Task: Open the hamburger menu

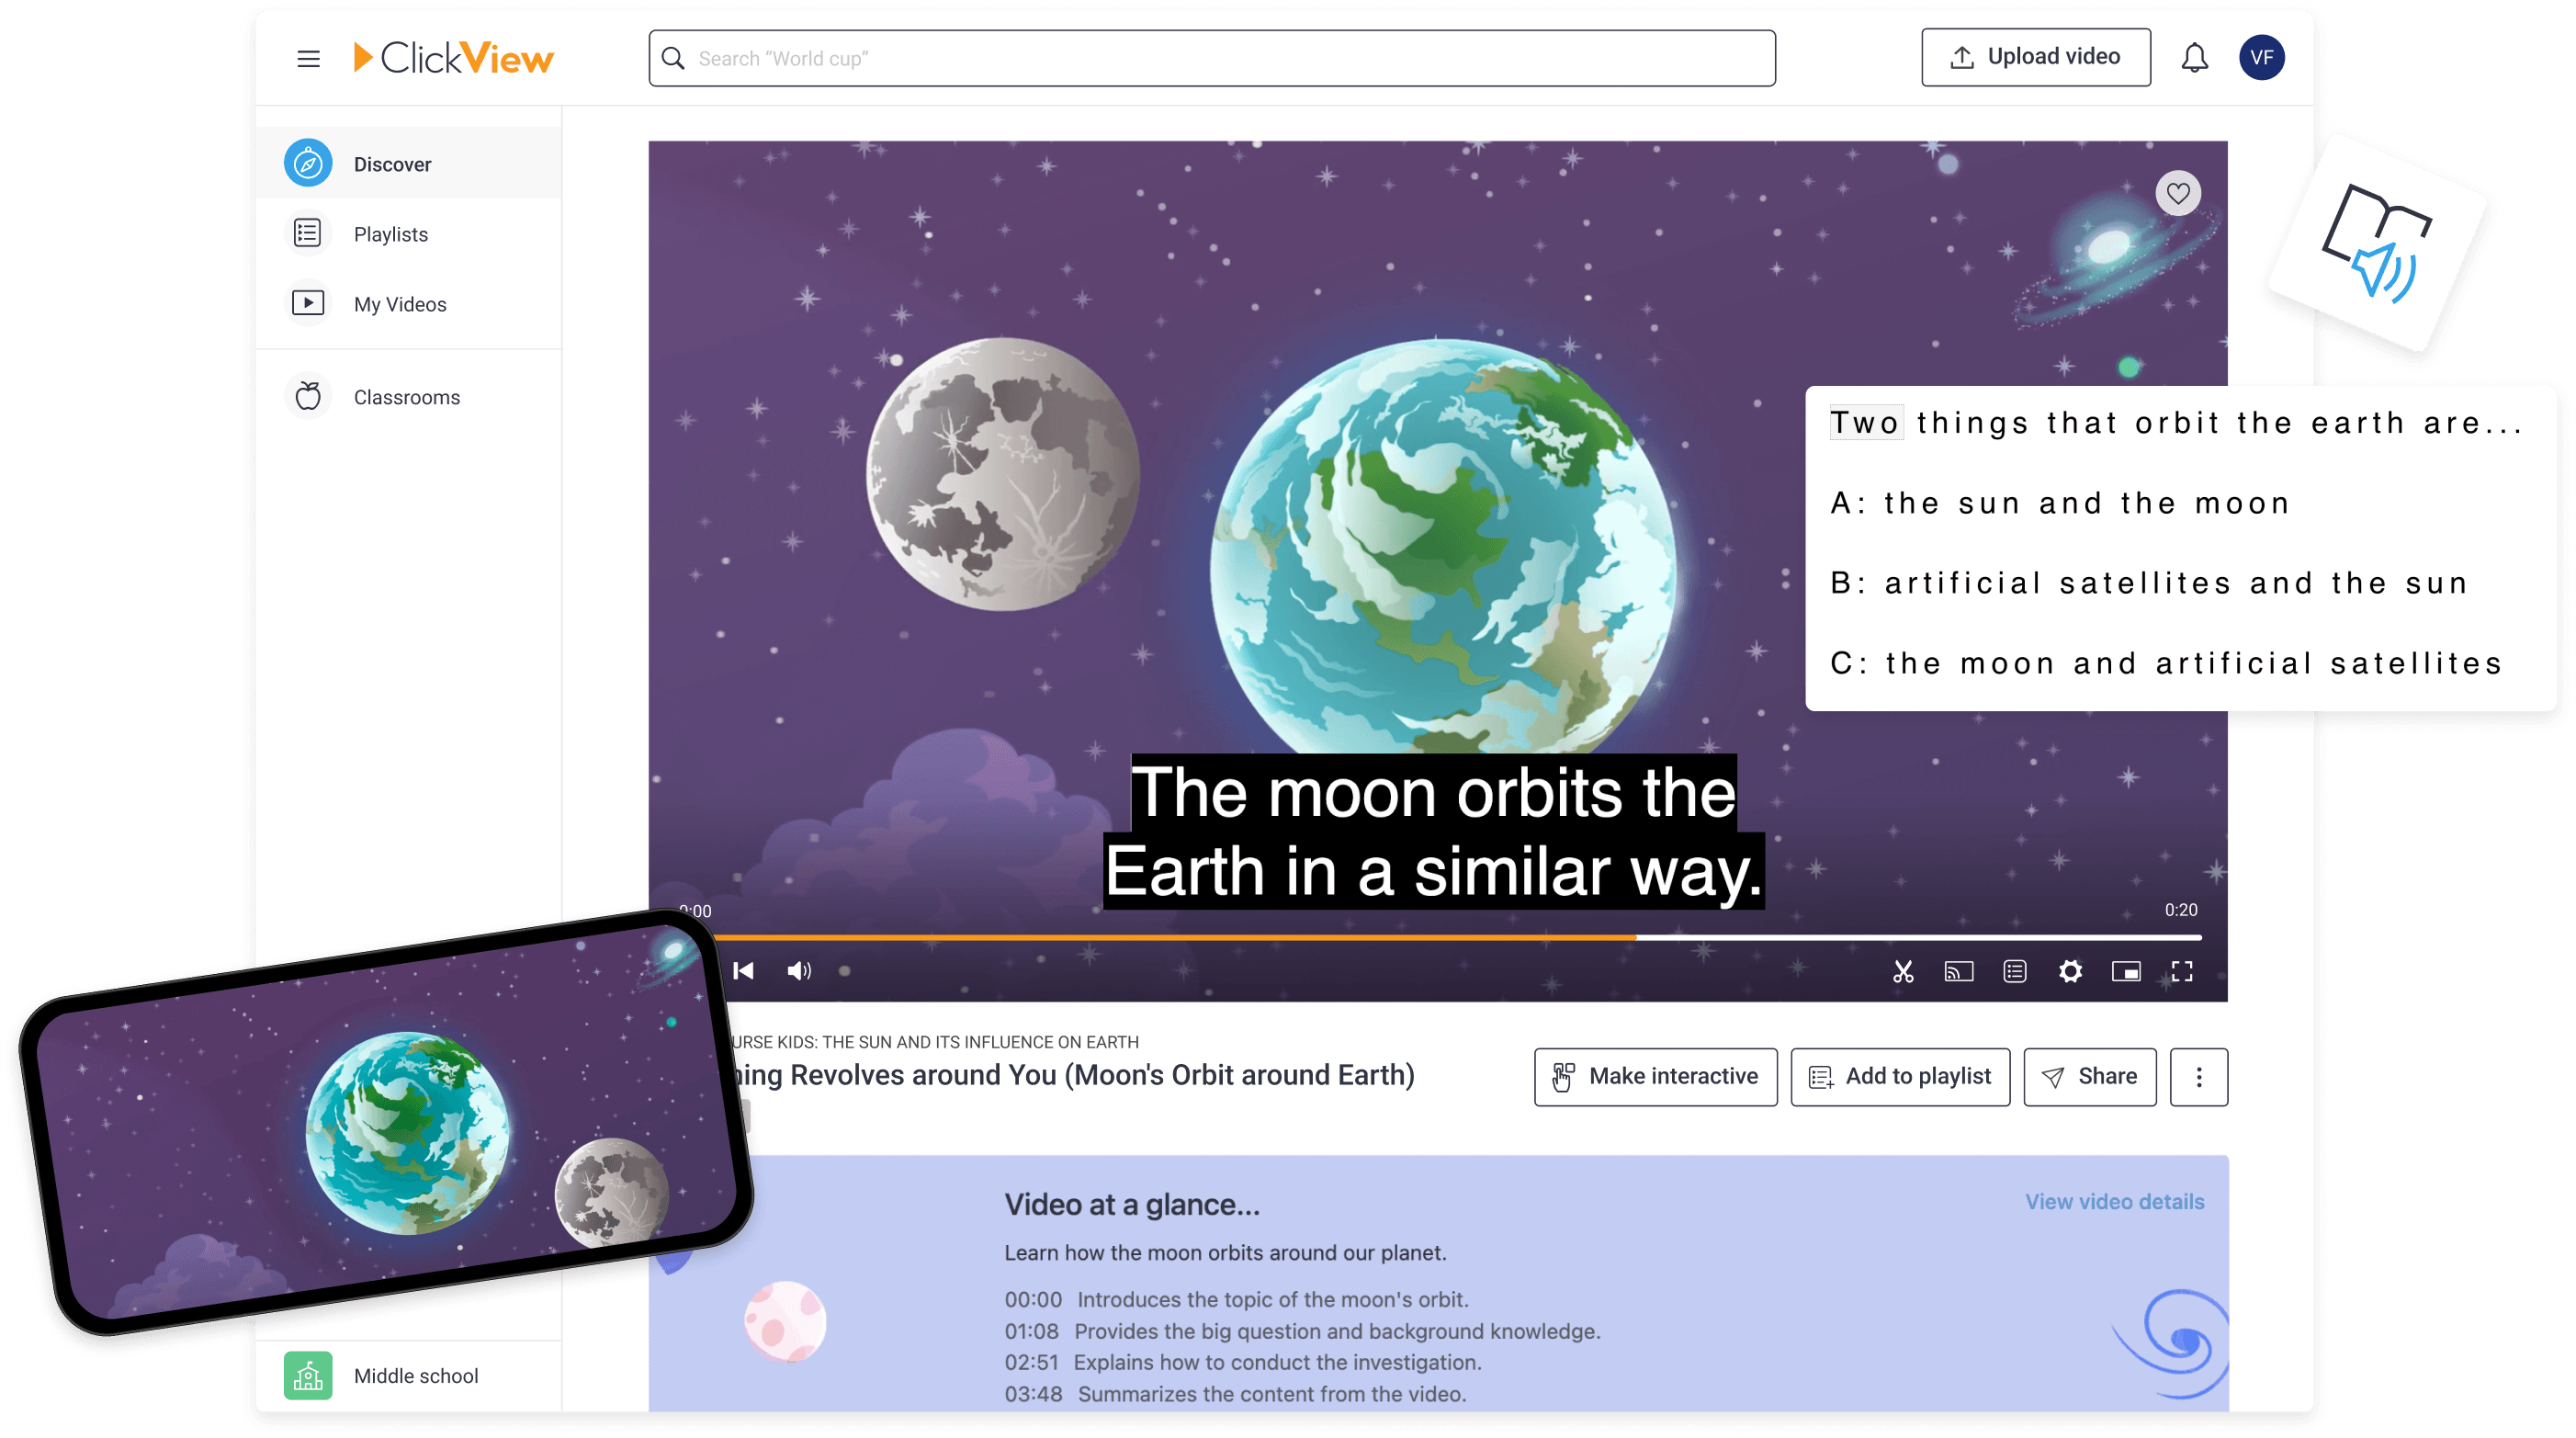Action: point(308,58)
